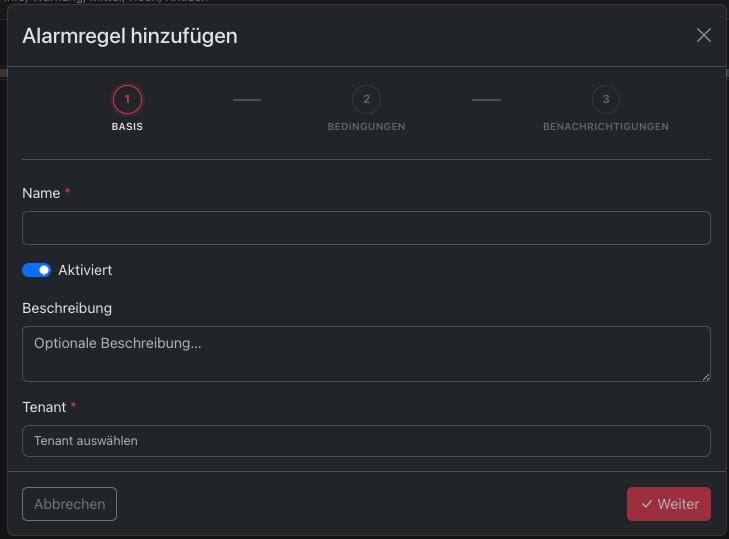This screenshot has height=539, width=729.
Task: Click the Tenant field label
Action: (44, 407)
